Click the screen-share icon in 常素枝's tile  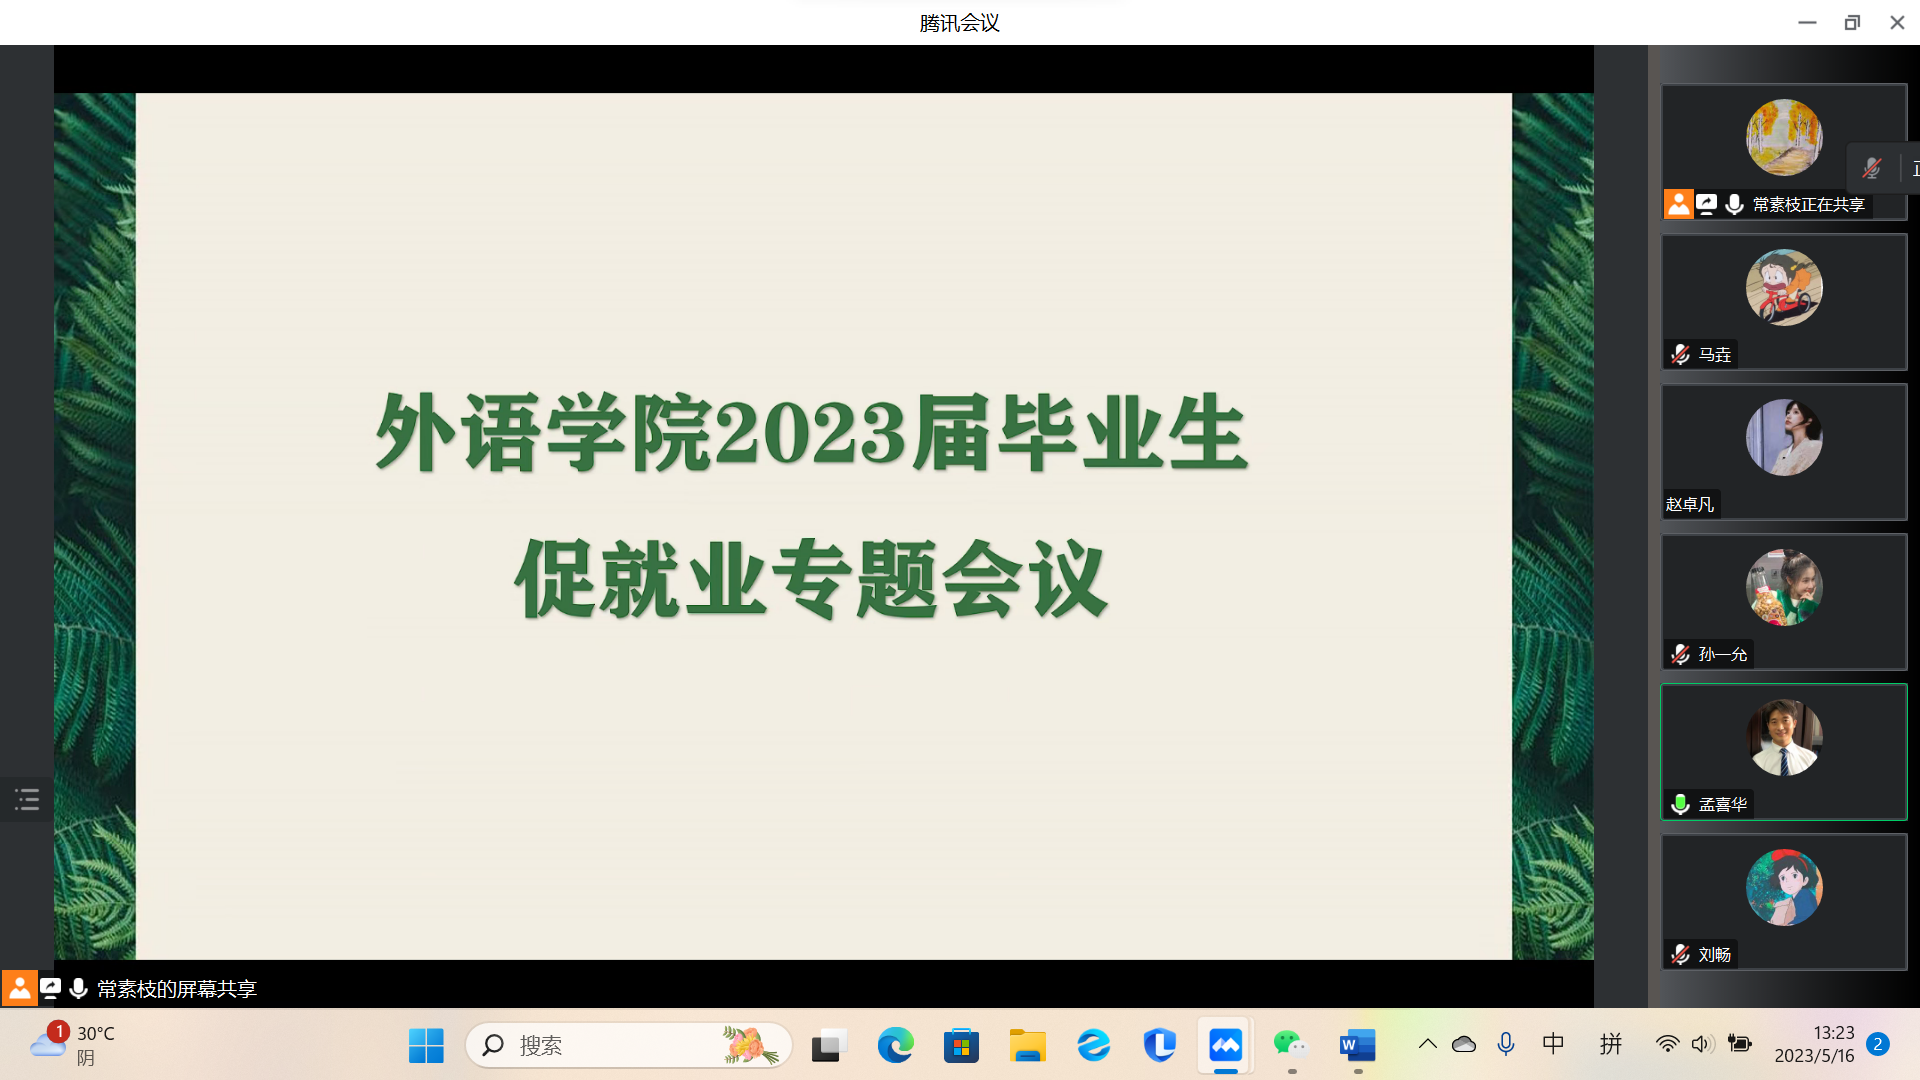(x=1706, y=204)
